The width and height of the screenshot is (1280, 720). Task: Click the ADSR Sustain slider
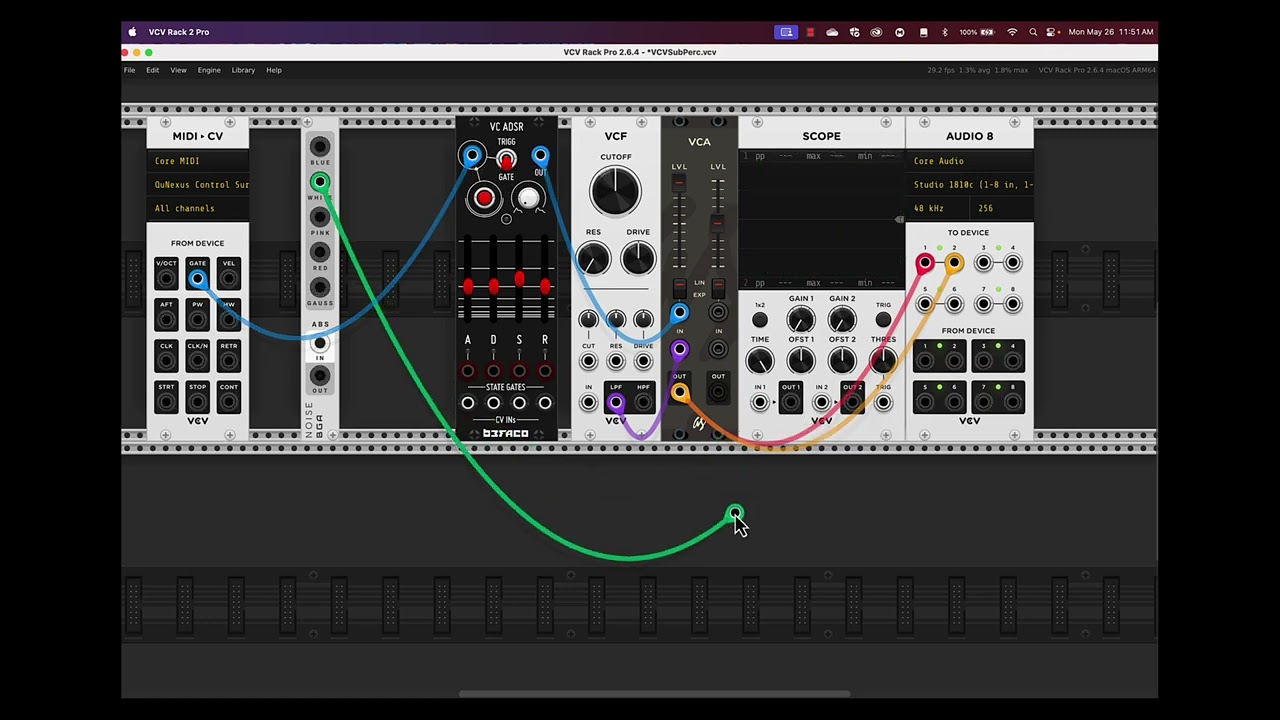(519, 280)
